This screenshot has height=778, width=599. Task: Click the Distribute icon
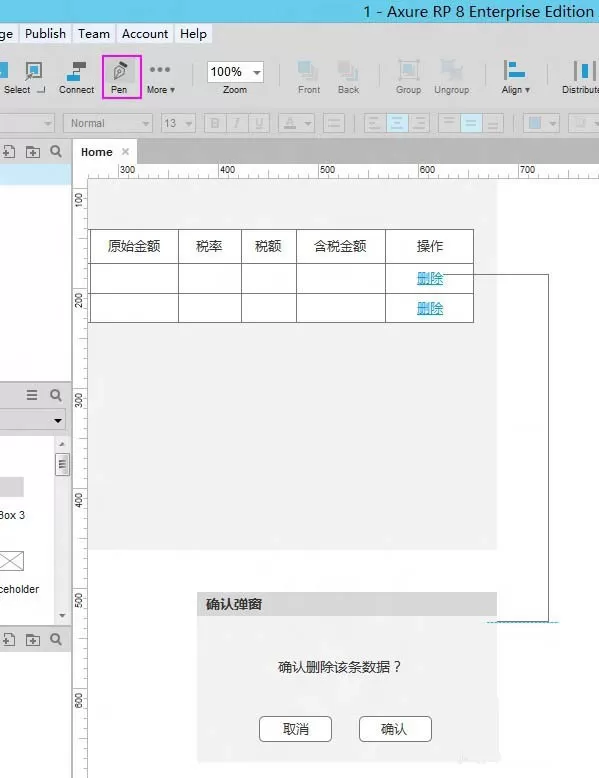click(x=582, y=77)
